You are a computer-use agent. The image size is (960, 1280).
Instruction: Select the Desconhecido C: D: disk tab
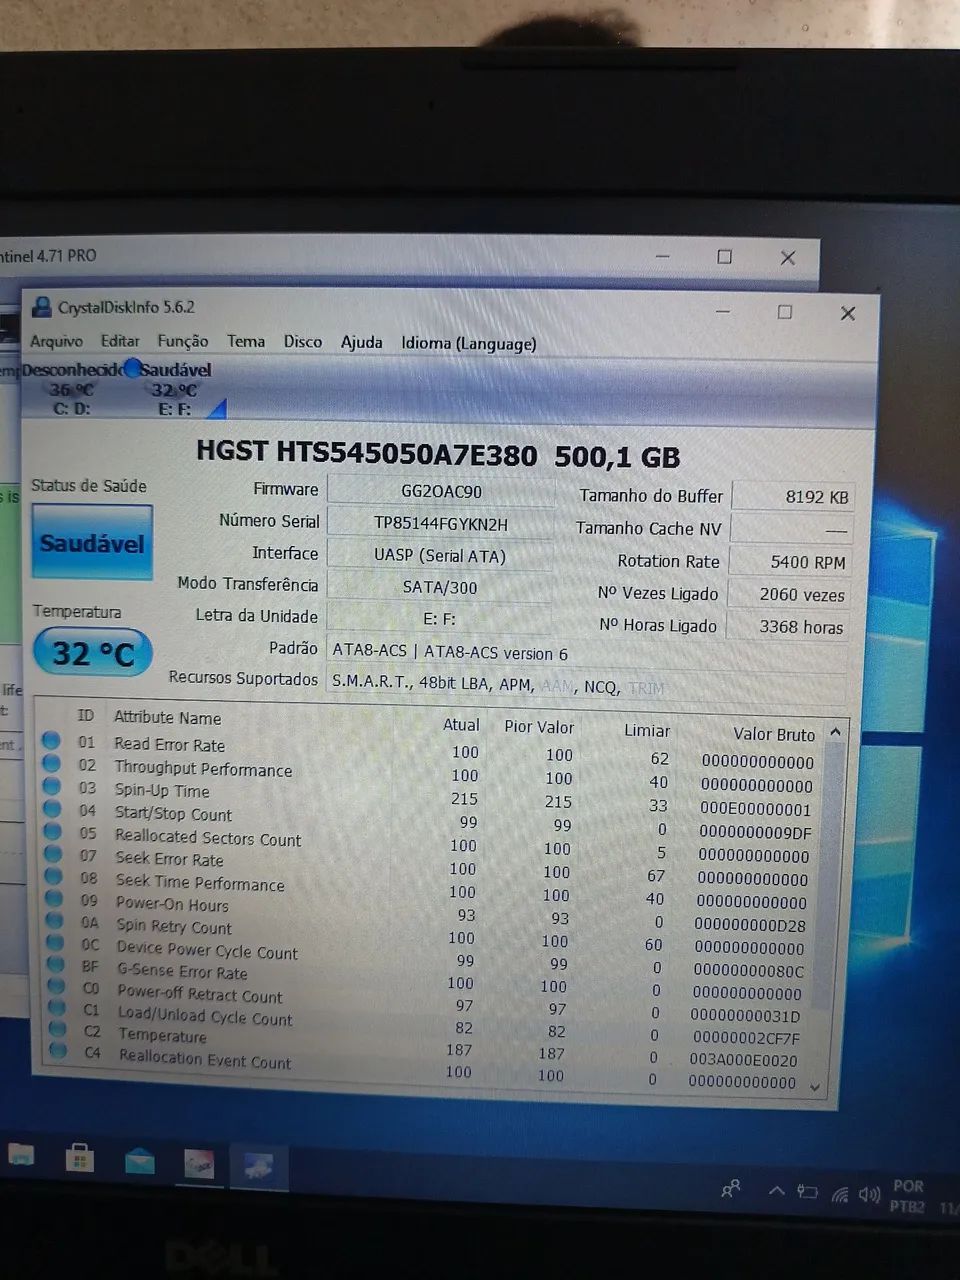click(72, 389)
